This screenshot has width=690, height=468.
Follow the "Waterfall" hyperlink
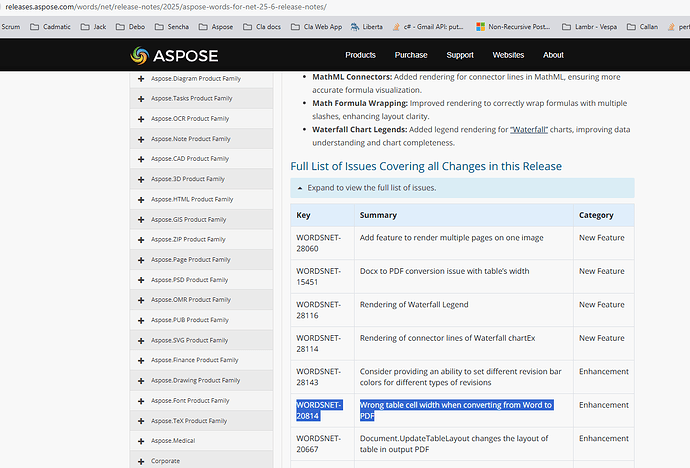pos(529,130)
